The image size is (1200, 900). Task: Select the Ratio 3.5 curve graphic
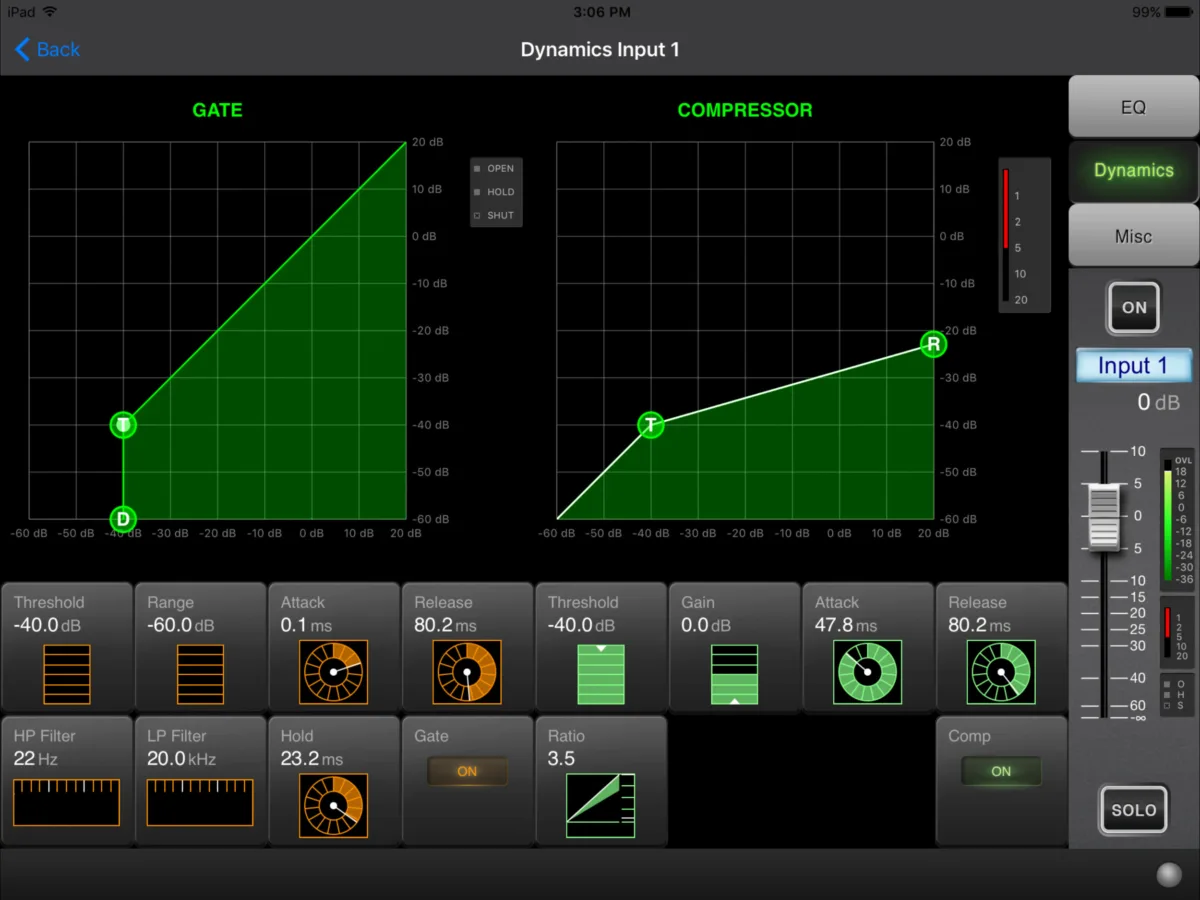pos(601,806)
